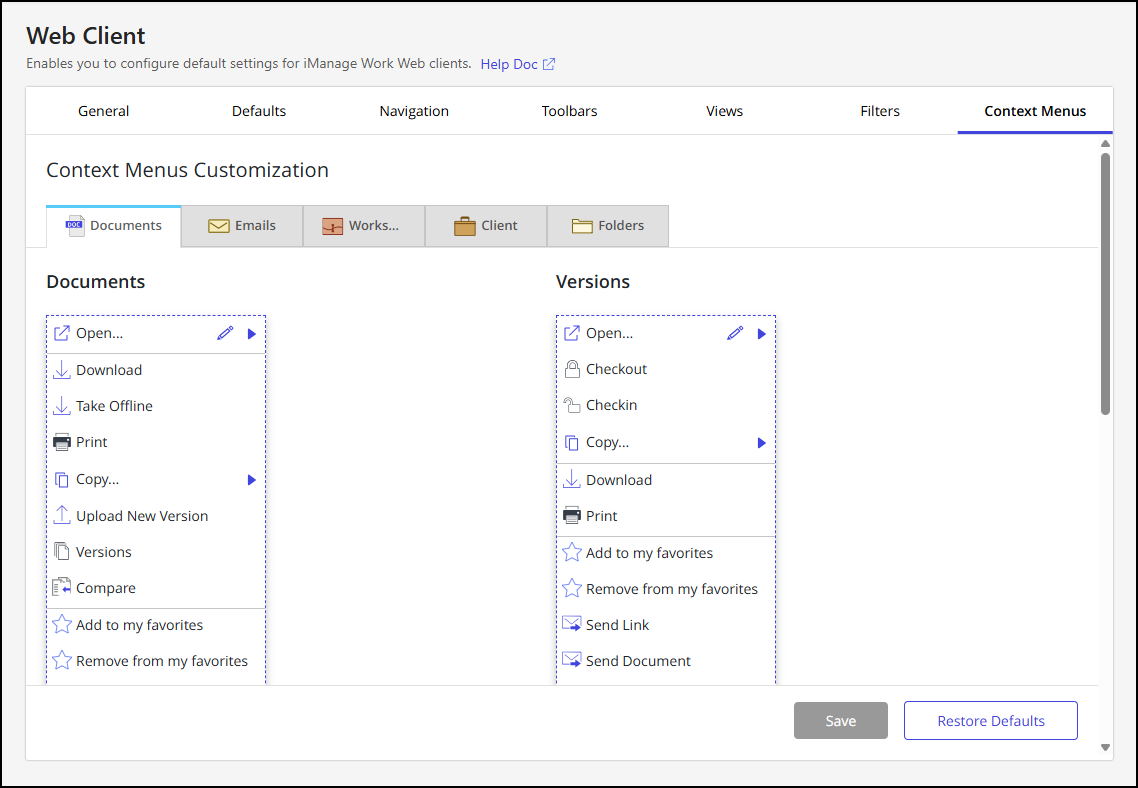Image resolution: width=1138 pixels, height=788 pixels.
Task: Click the pencil icon beside Open in Documents
Action: pos(225,333)
